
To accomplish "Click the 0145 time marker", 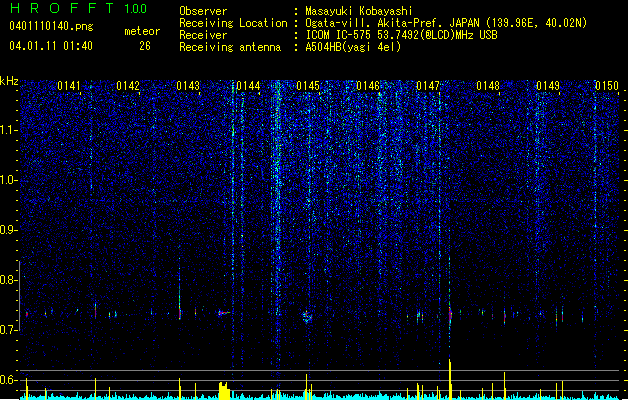I will pos(308,86).
